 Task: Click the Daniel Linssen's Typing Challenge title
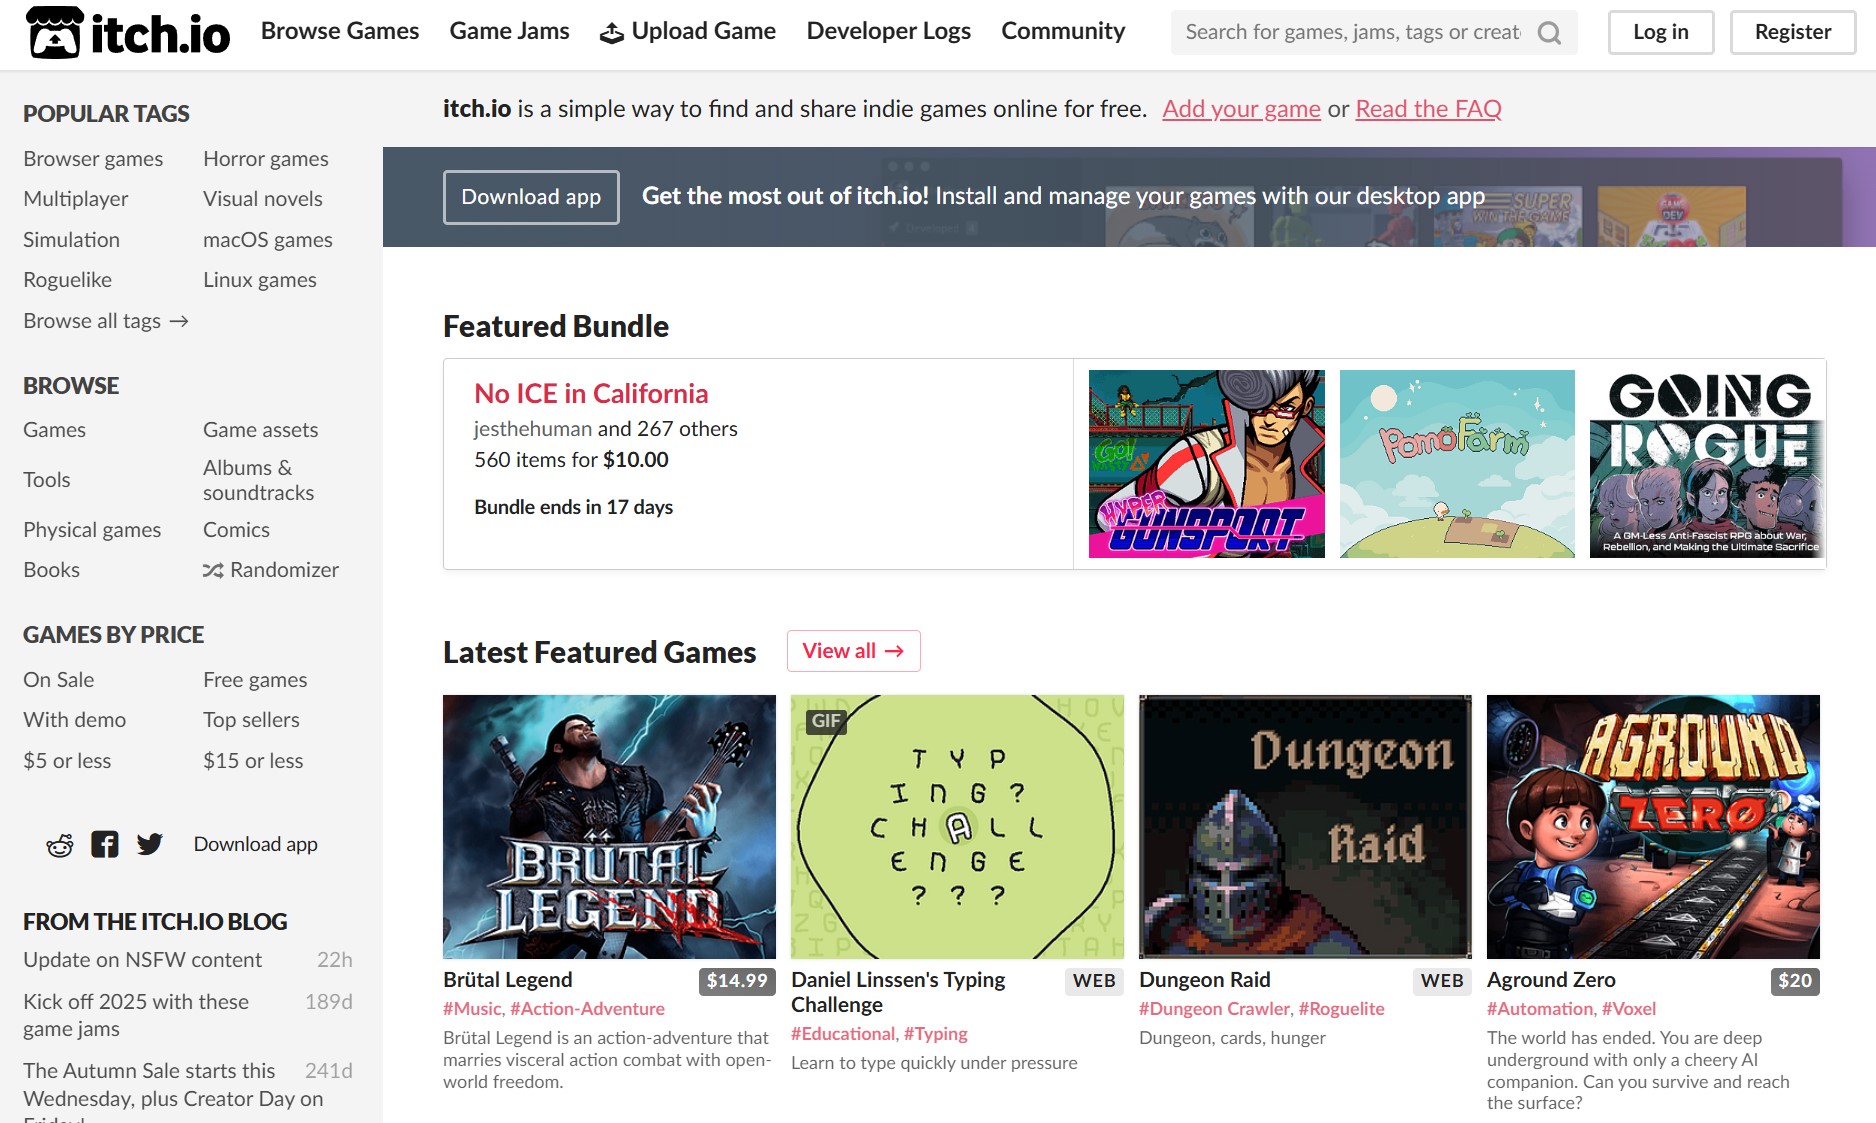[x=898, y=992]
